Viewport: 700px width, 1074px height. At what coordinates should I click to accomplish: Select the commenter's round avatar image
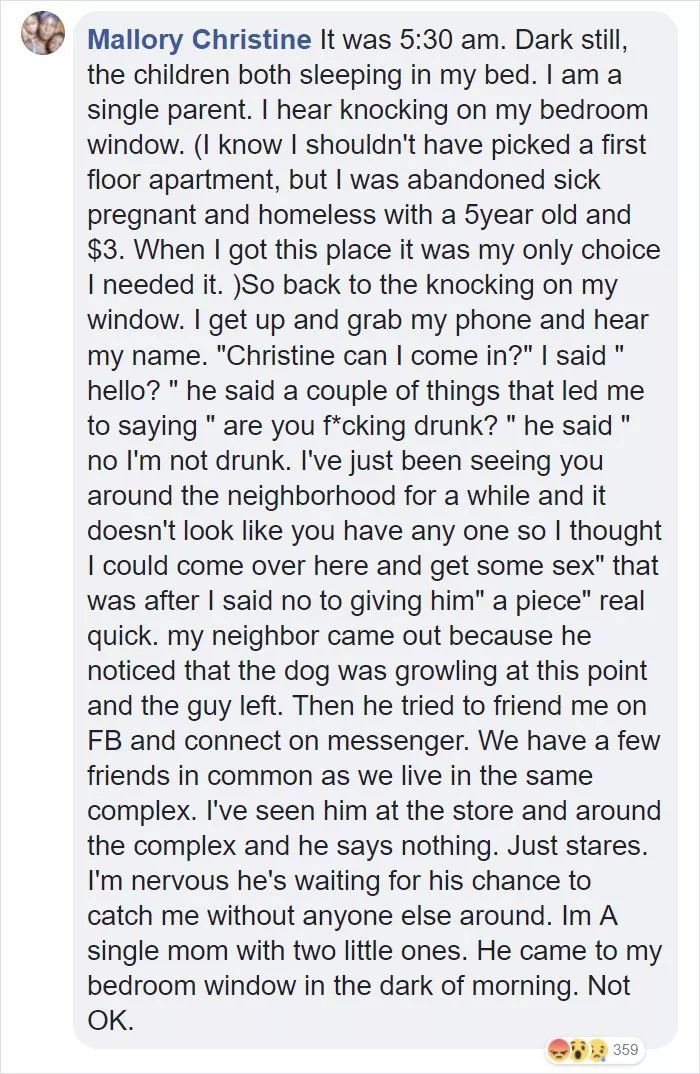coord(43,33)
